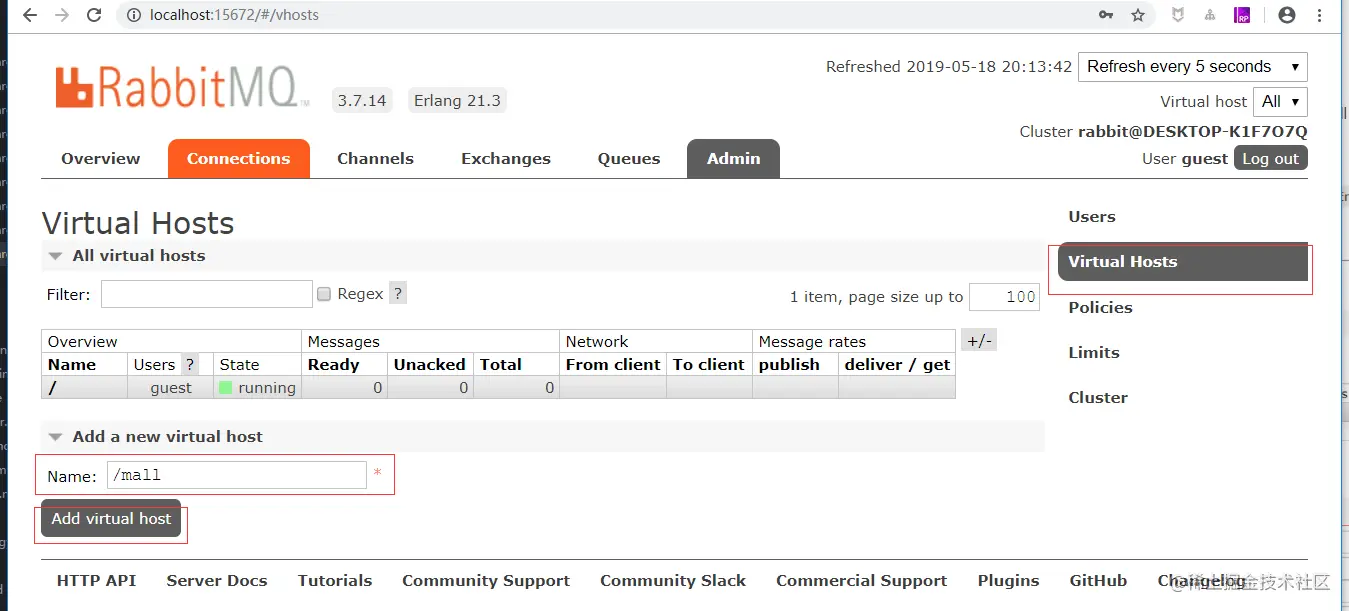Toggle the Regex checkbox

(x=324, y=294)
